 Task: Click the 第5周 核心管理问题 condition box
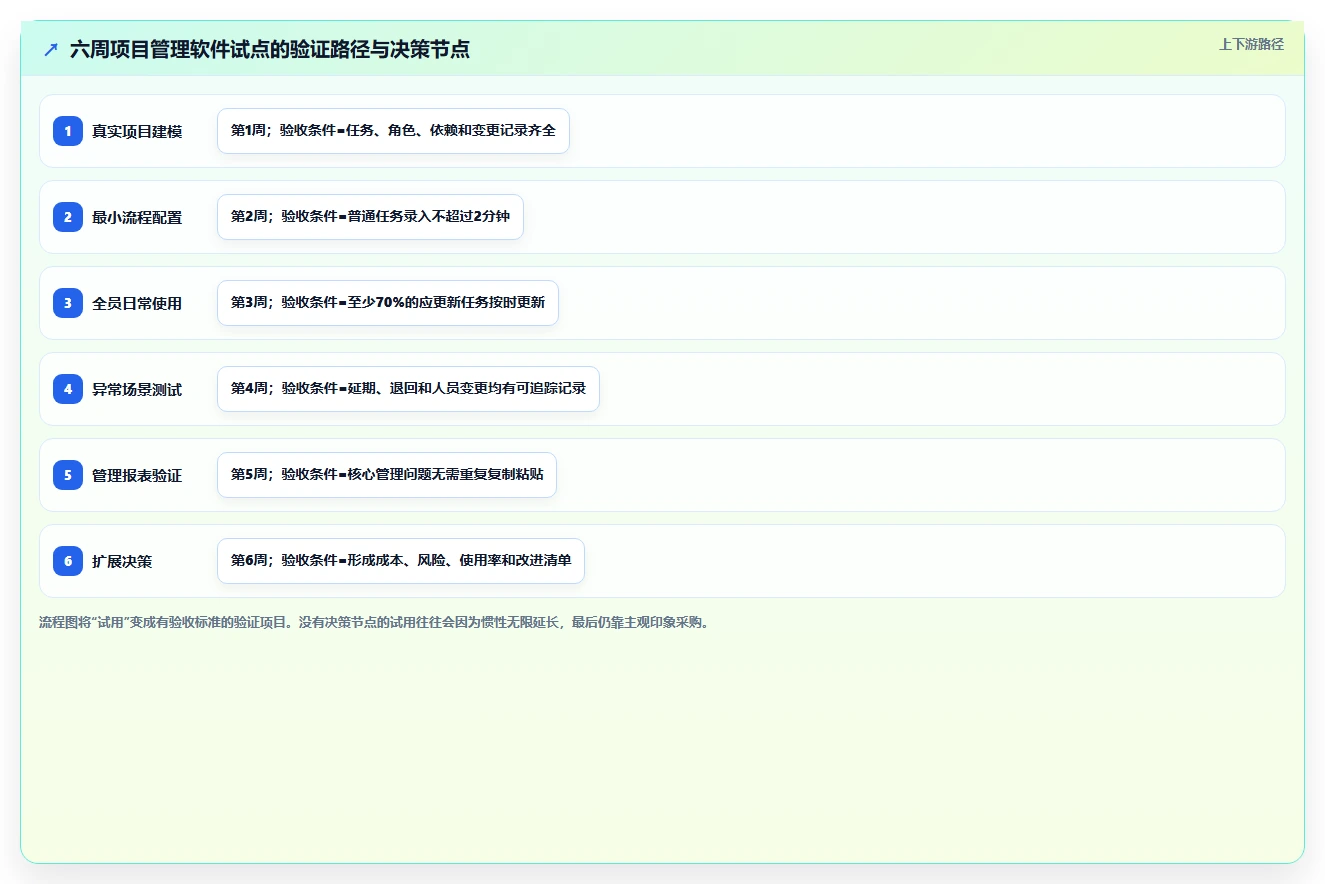point(387,475)
